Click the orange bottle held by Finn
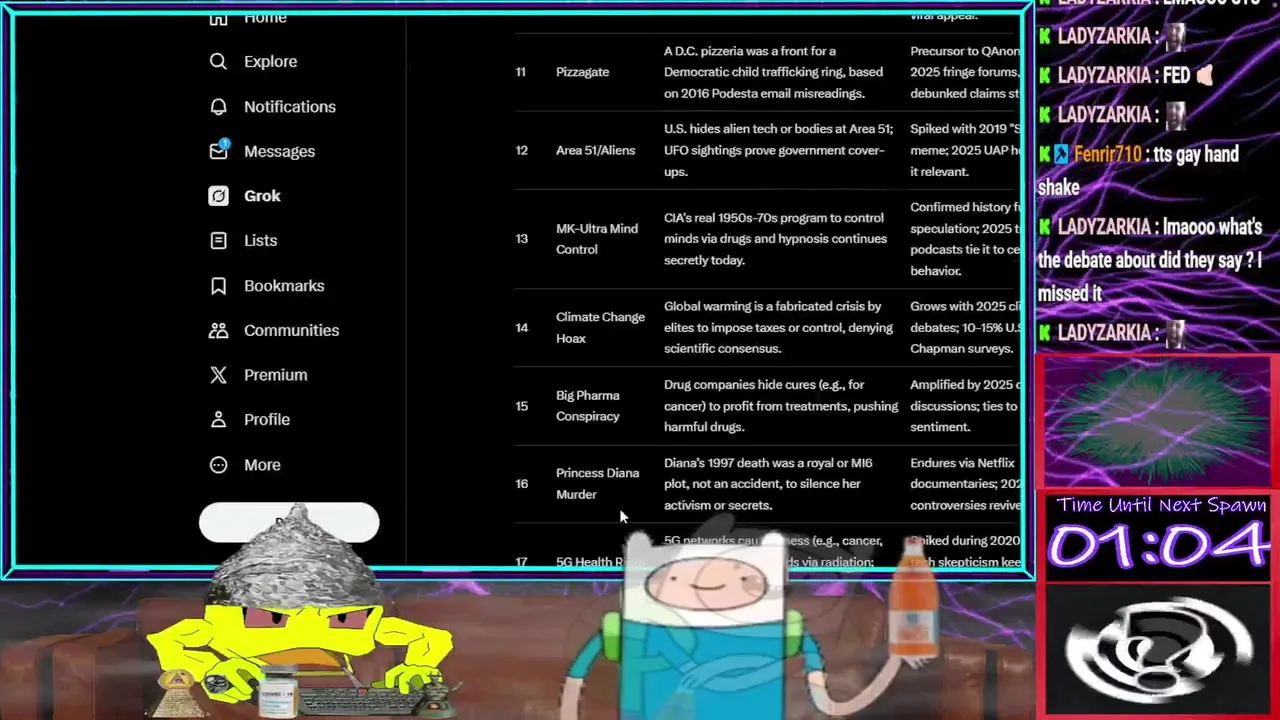1280x720 pixels. coord(915,600)
